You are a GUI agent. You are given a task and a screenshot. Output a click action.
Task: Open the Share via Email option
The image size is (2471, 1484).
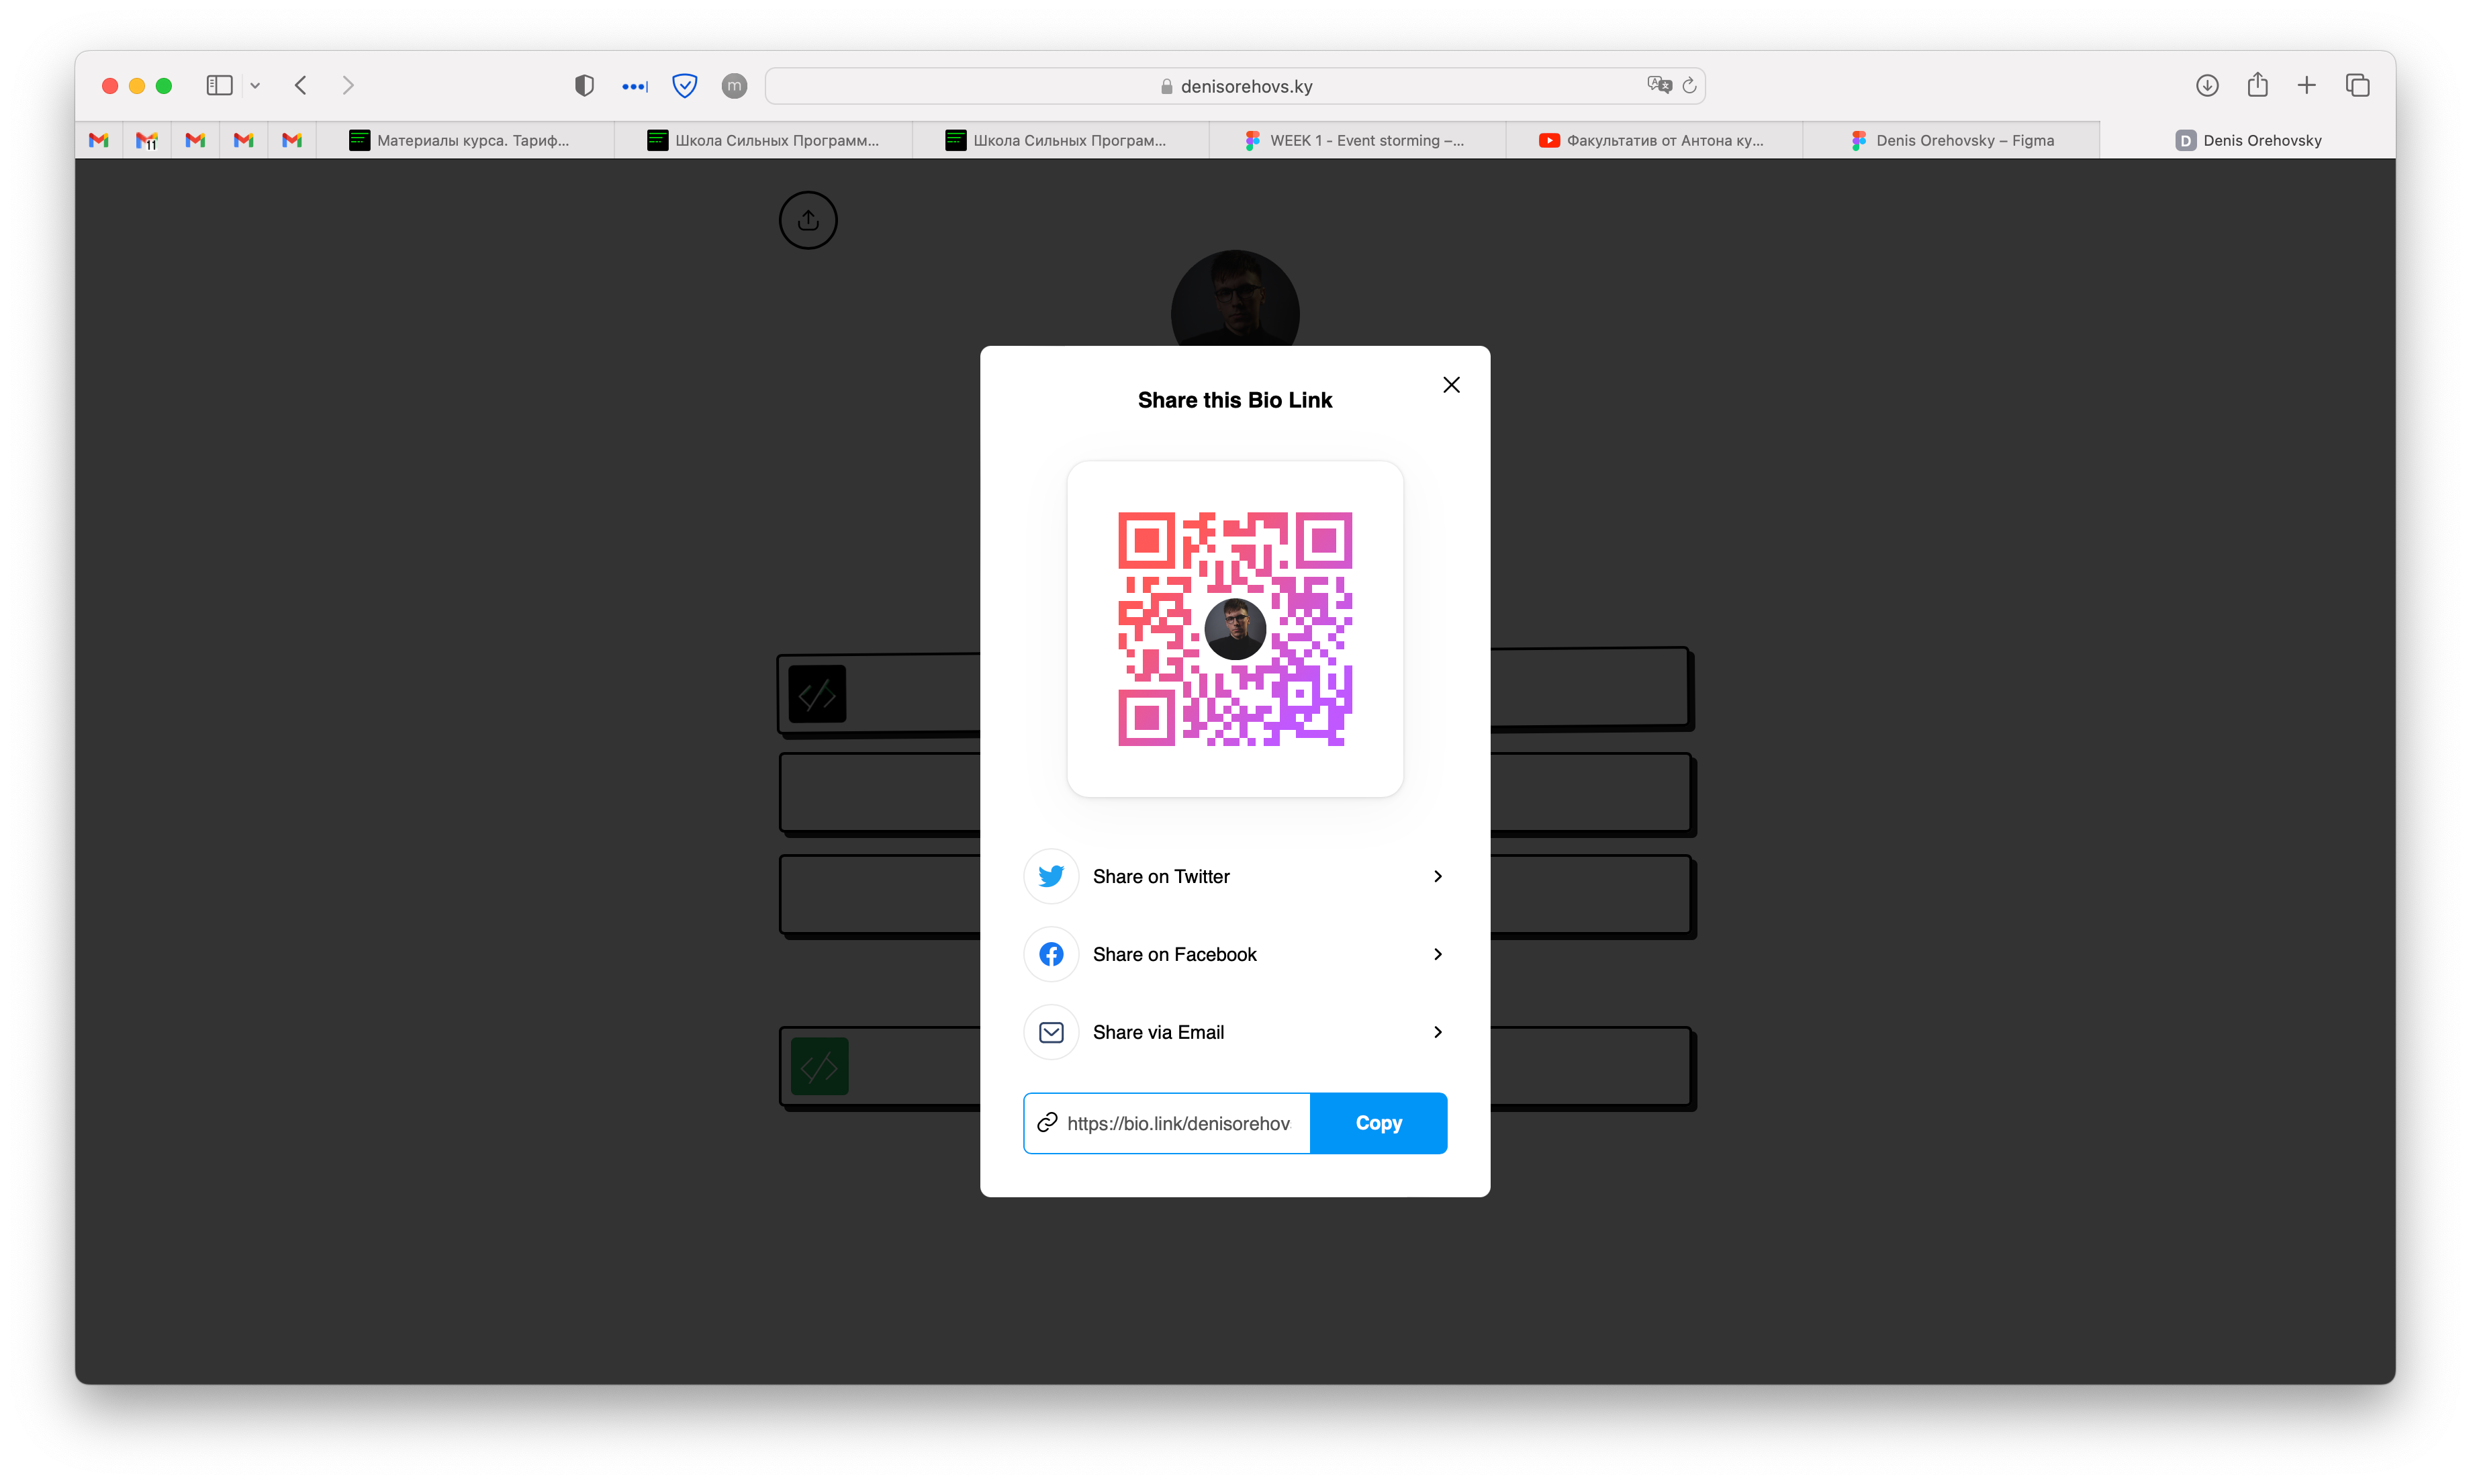click(1235, 1032)
